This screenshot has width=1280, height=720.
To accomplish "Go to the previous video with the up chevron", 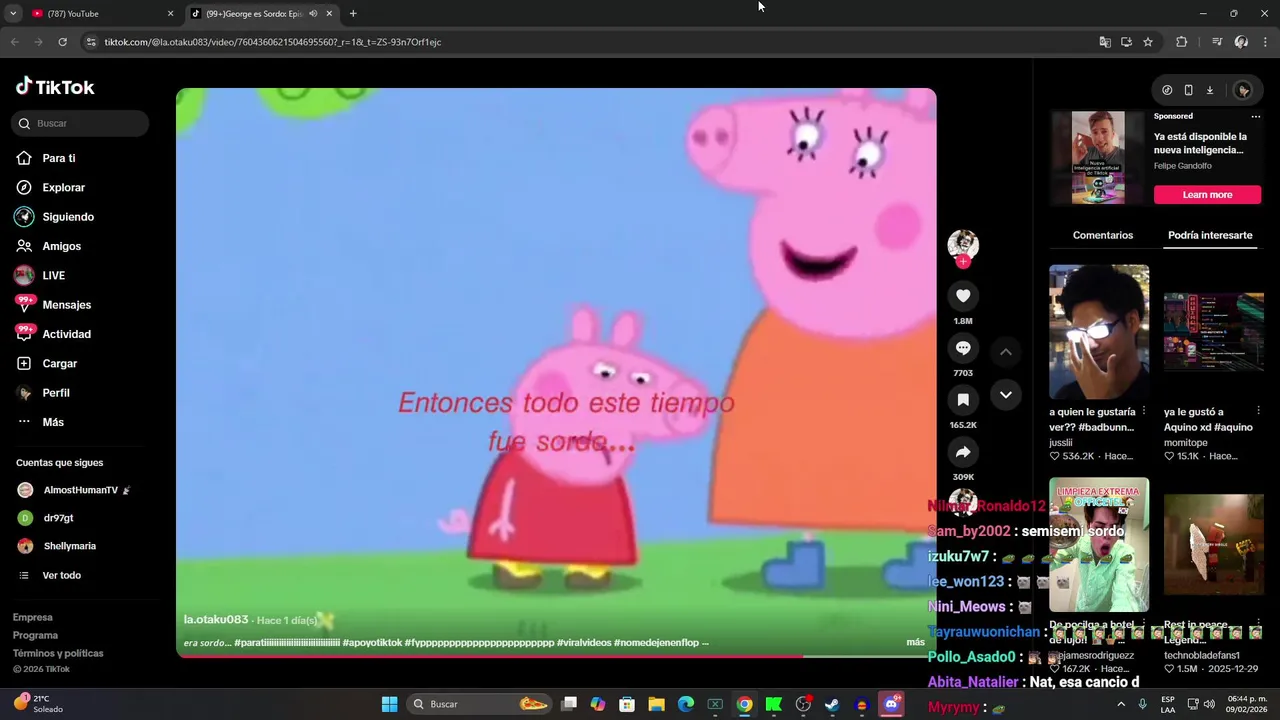I will coord(1006,352).
